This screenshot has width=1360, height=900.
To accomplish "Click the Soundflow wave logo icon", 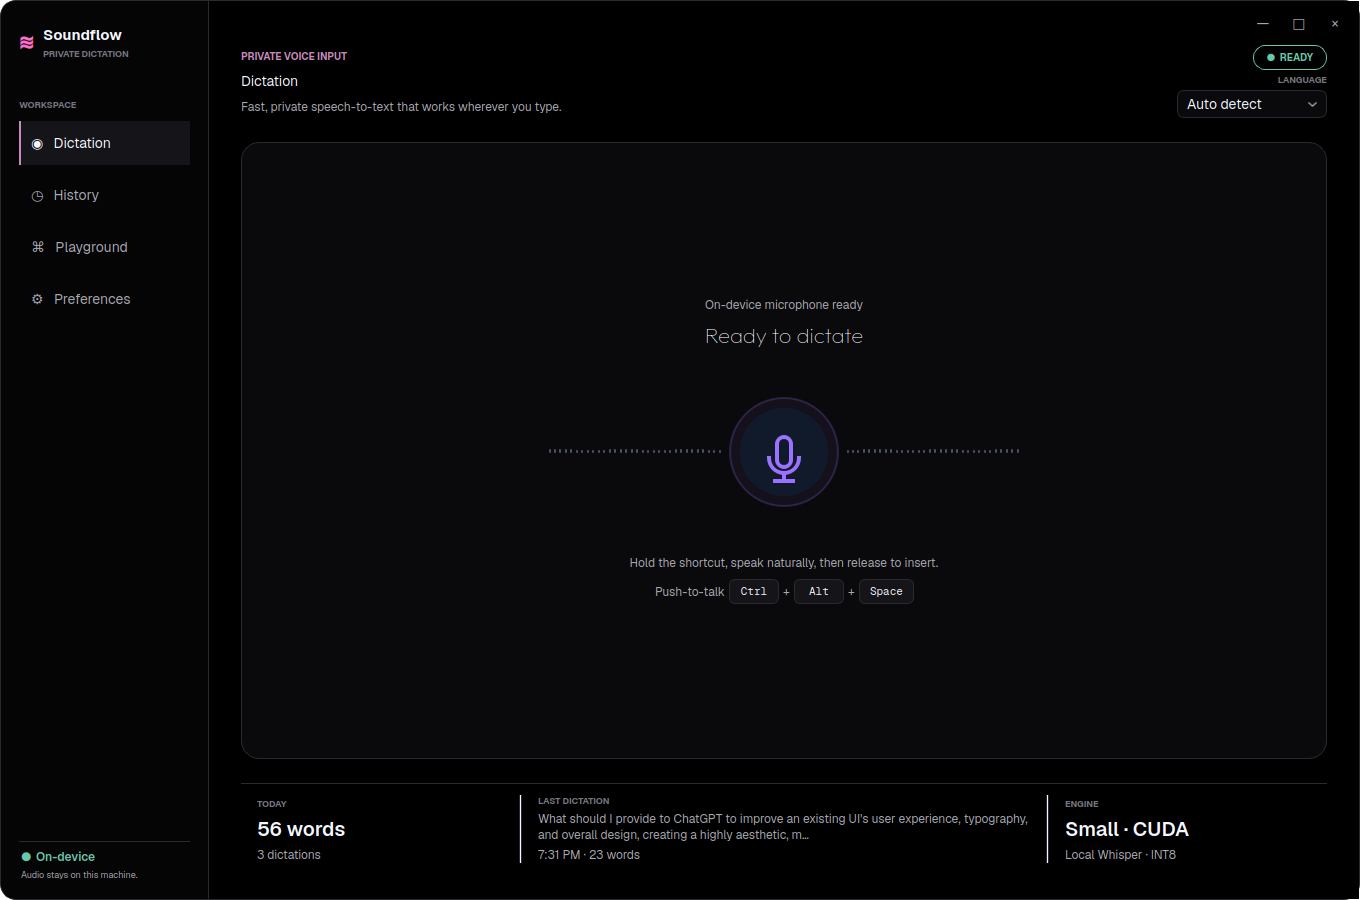I will [x=27, y=43].
